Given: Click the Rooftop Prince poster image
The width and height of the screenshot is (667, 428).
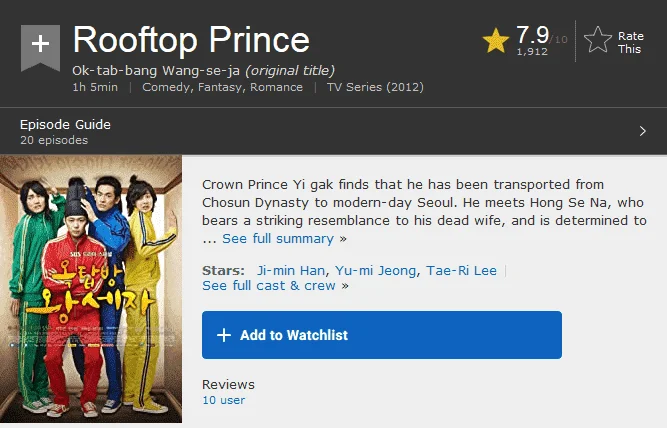Looking at the screenshot, I should [91, 289].
